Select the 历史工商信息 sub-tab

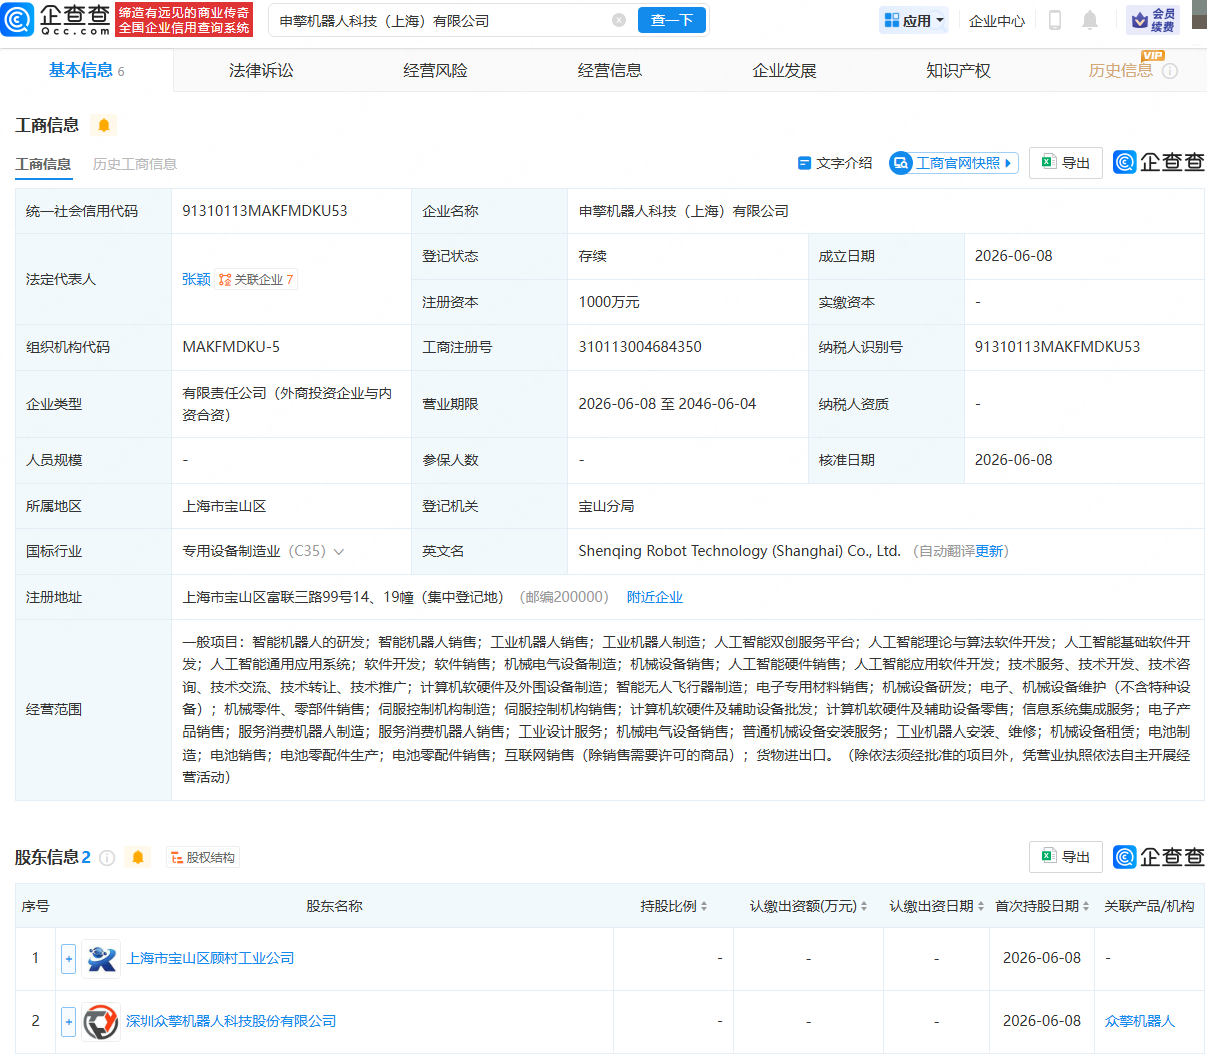click(135, 164)
